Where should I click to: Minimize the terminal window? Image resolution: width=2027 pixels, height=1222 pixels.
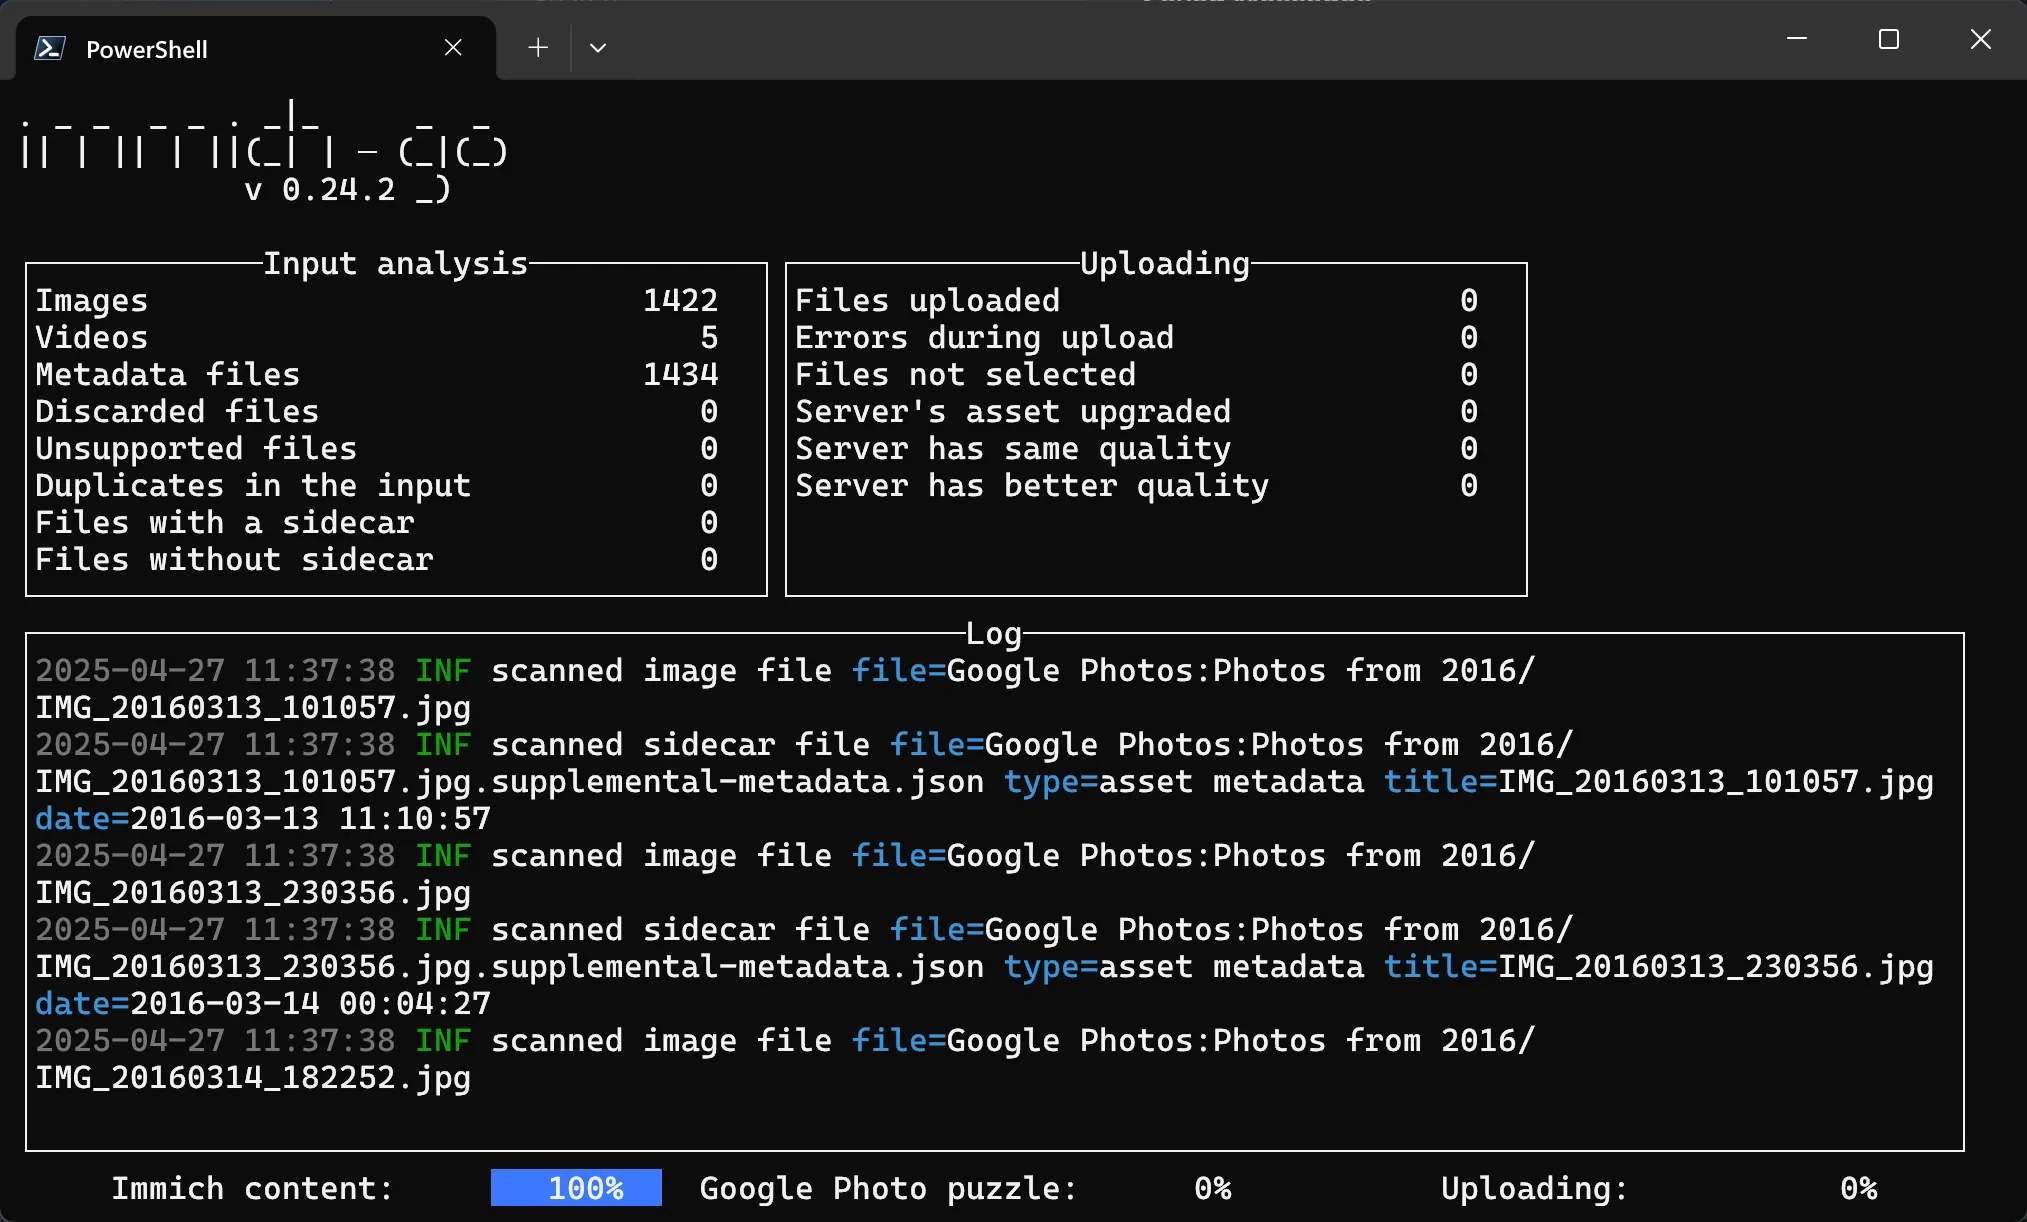coord(1797,39)
